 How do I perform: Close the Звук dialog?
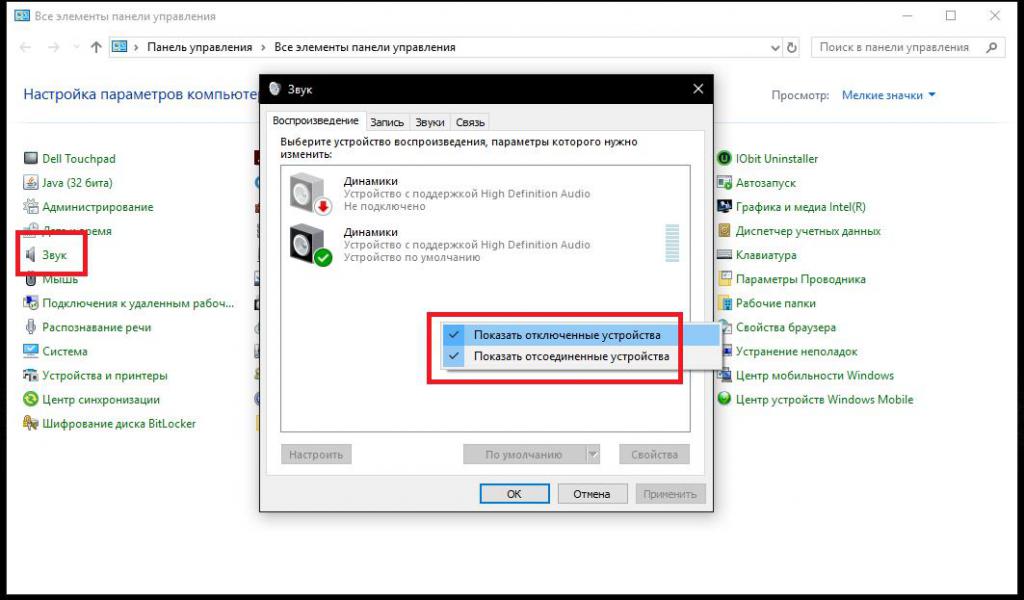coord(698,89)
